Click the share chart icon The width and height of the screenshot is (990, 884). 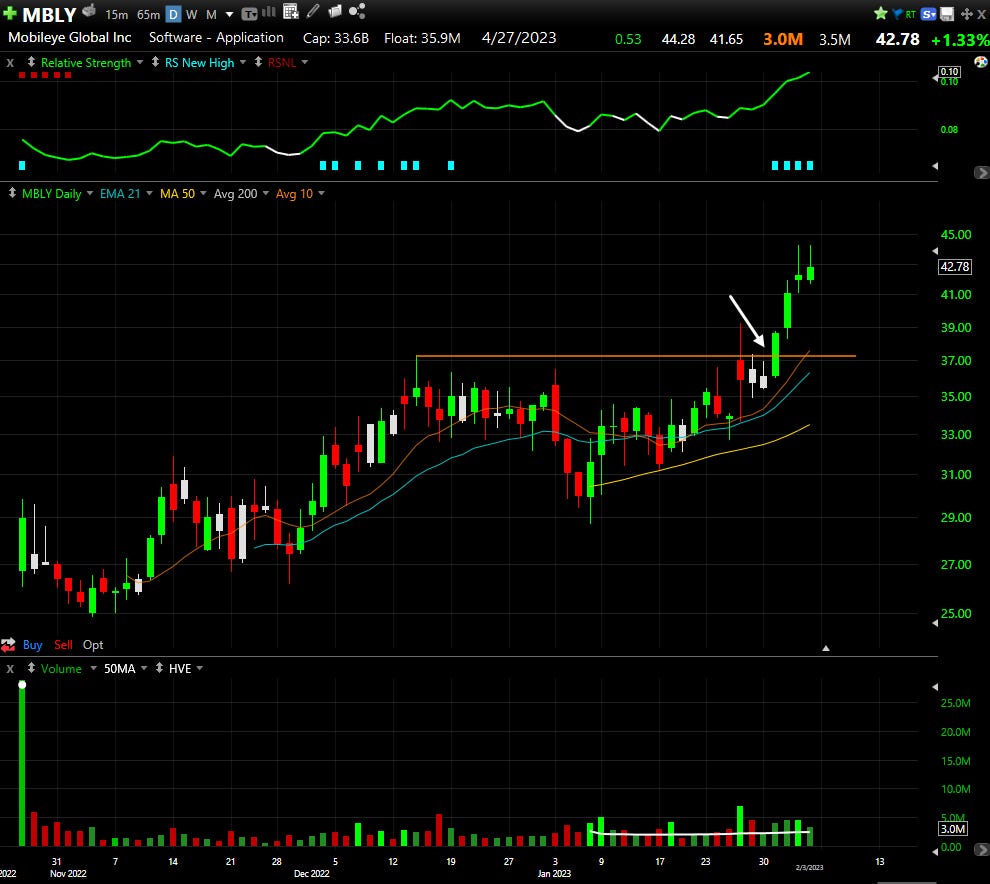click(357, 11)
